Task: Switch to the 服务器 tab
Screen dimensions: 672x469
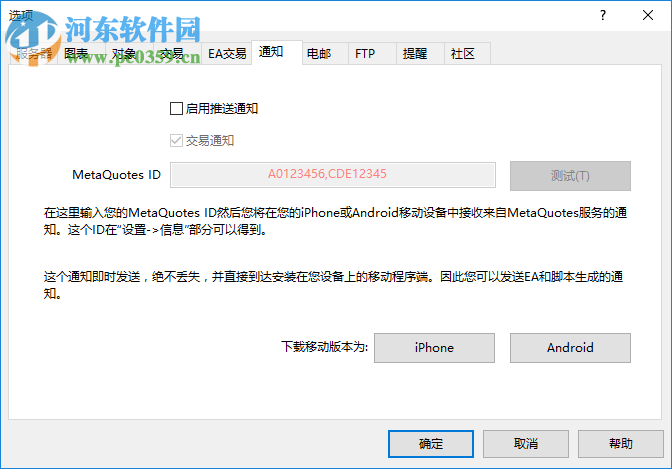Action: [33, 54]
